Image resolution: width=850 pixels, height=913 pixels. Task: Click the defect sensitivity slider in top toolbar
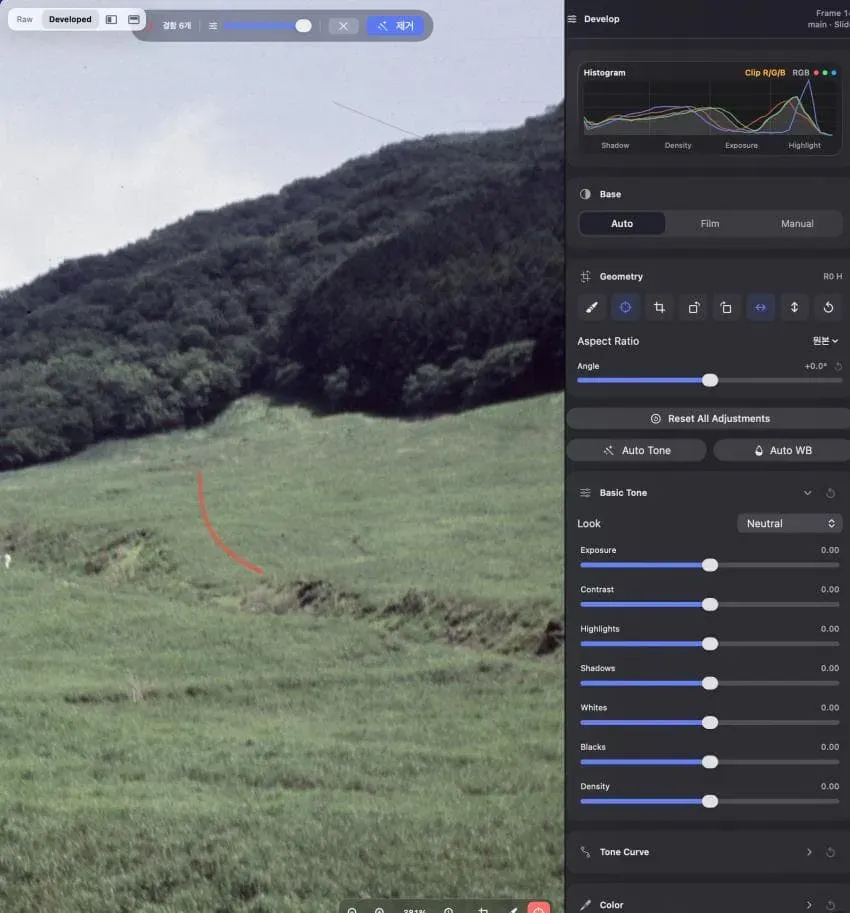[267, 26]
